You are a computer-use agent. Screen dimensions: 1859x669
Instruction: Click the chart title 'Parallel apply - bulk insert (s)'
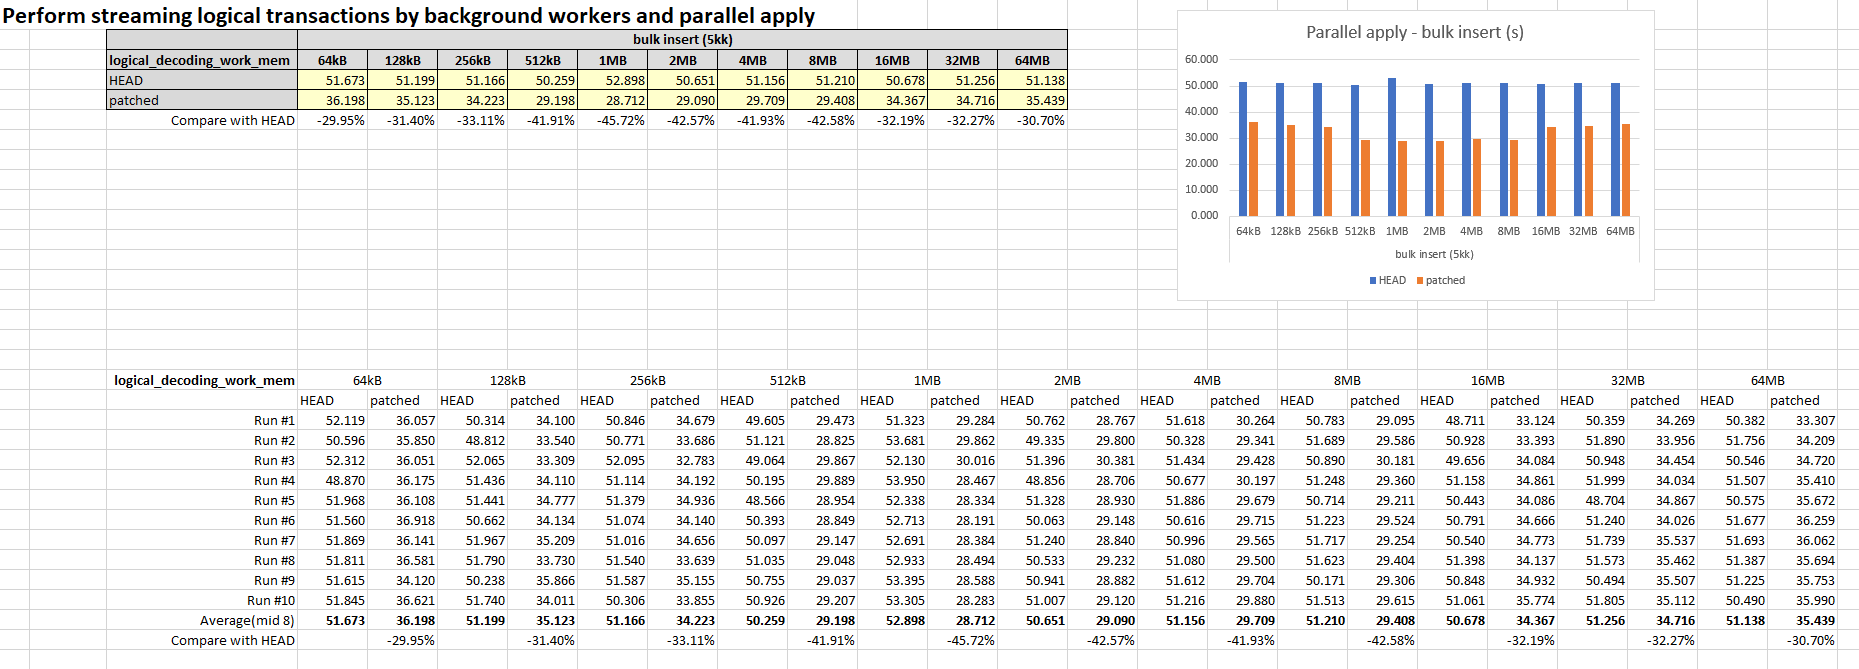[1414, 32]
